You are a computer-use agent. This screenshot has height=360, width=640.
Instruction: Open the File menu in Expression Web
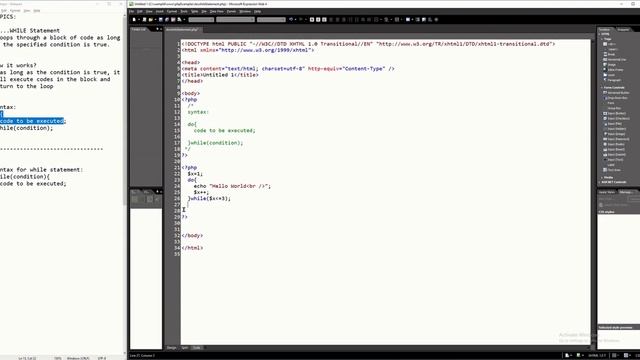click(x=131, y=11)
